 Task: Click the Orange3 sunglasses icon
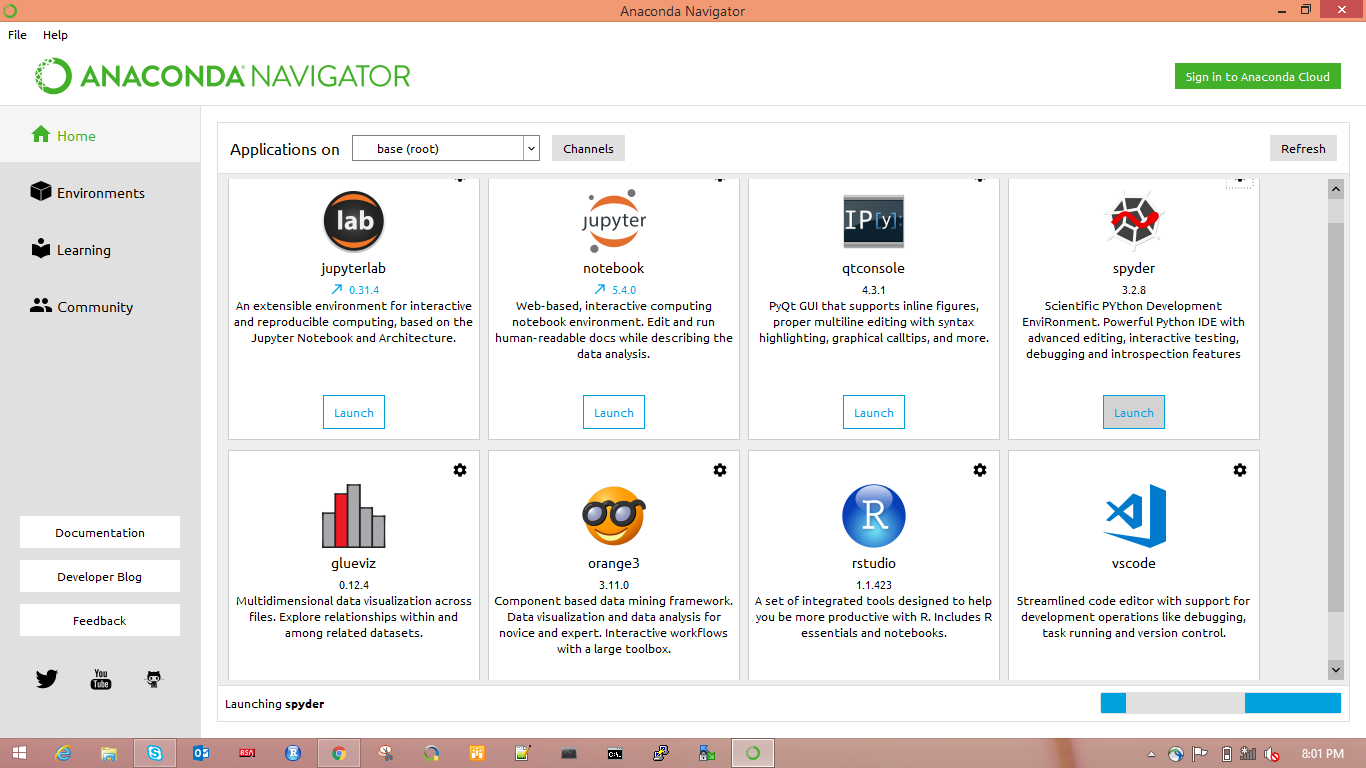coord(613,516)
